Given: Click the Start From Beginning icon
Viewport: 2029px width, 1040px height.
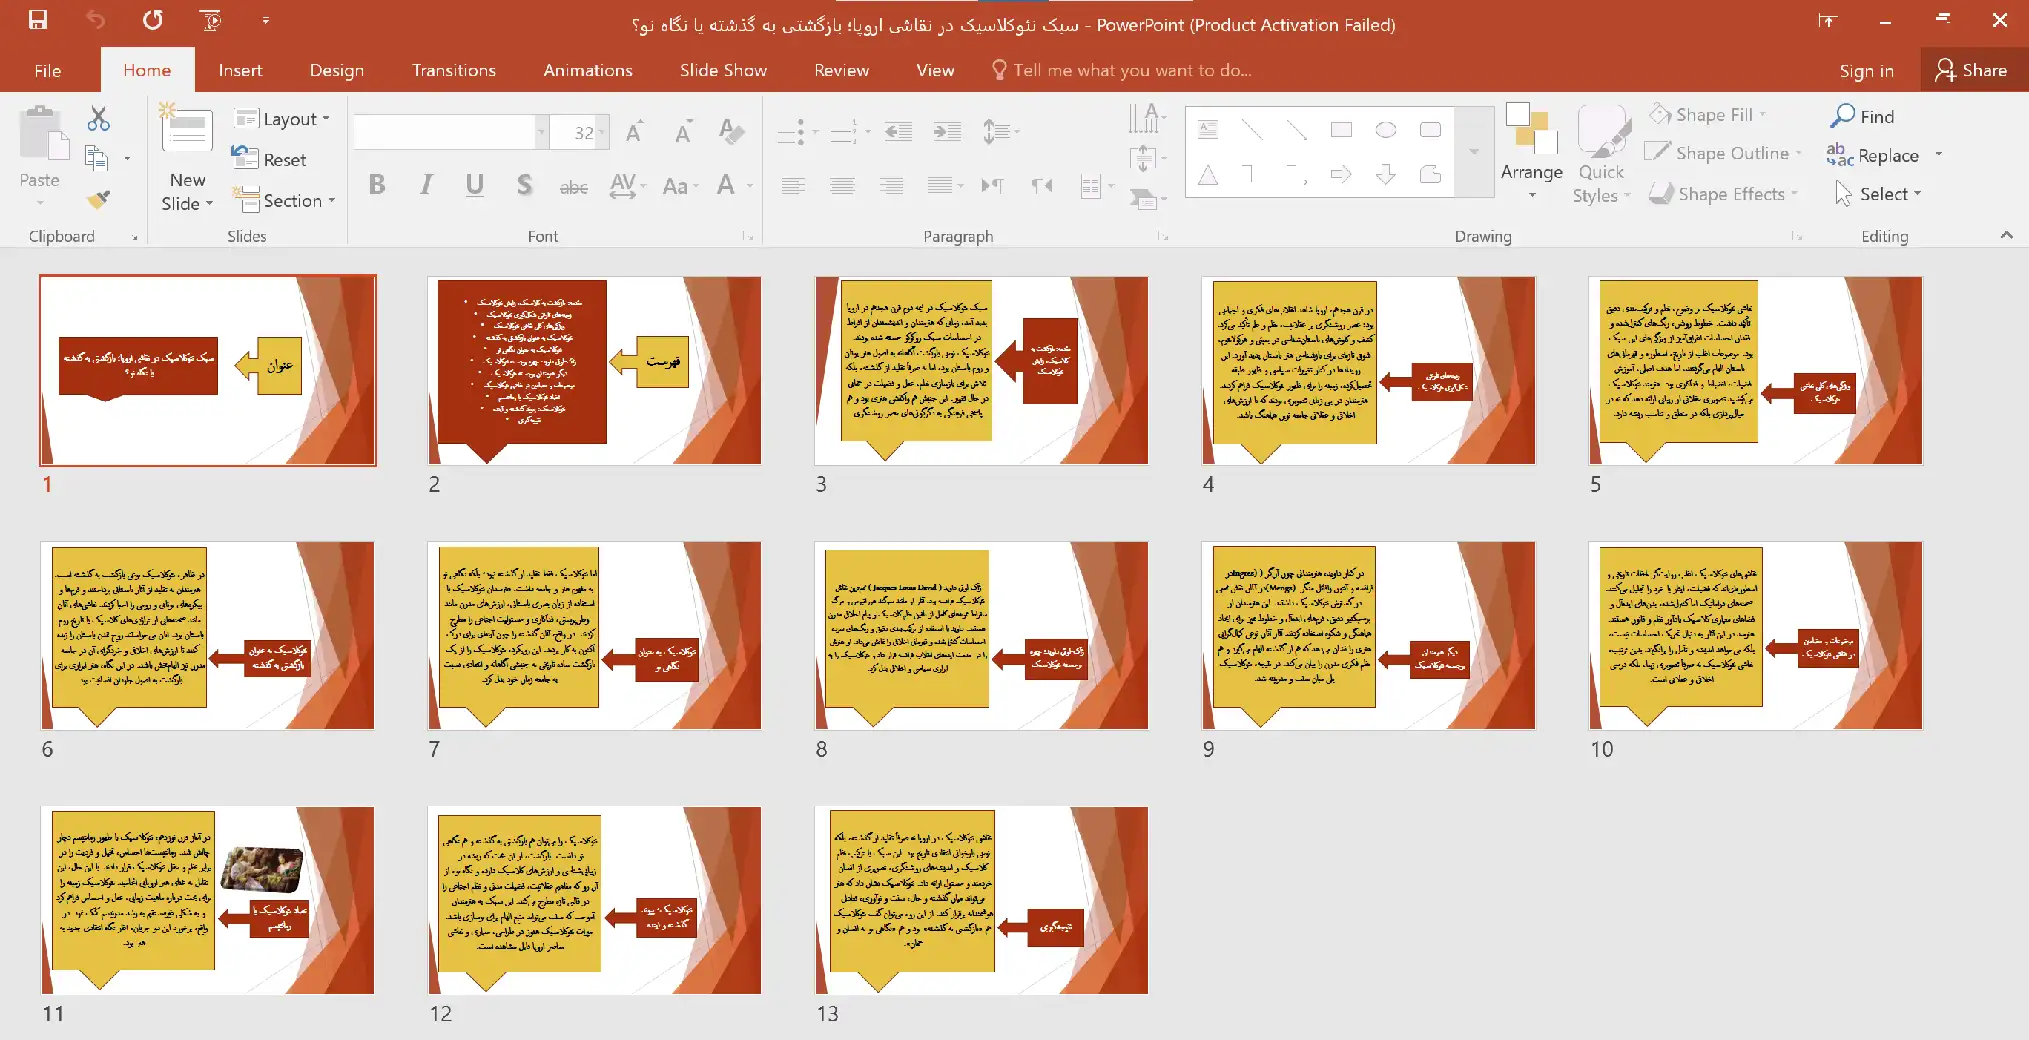Looking at the screenshot, I should click(210, 20).
